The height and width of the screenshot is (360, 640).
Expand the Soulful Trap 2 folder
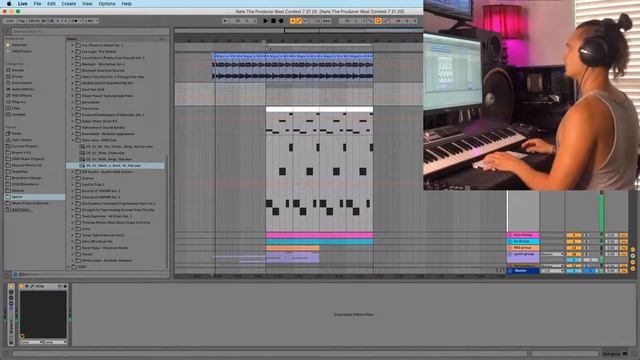click(73, 184)
